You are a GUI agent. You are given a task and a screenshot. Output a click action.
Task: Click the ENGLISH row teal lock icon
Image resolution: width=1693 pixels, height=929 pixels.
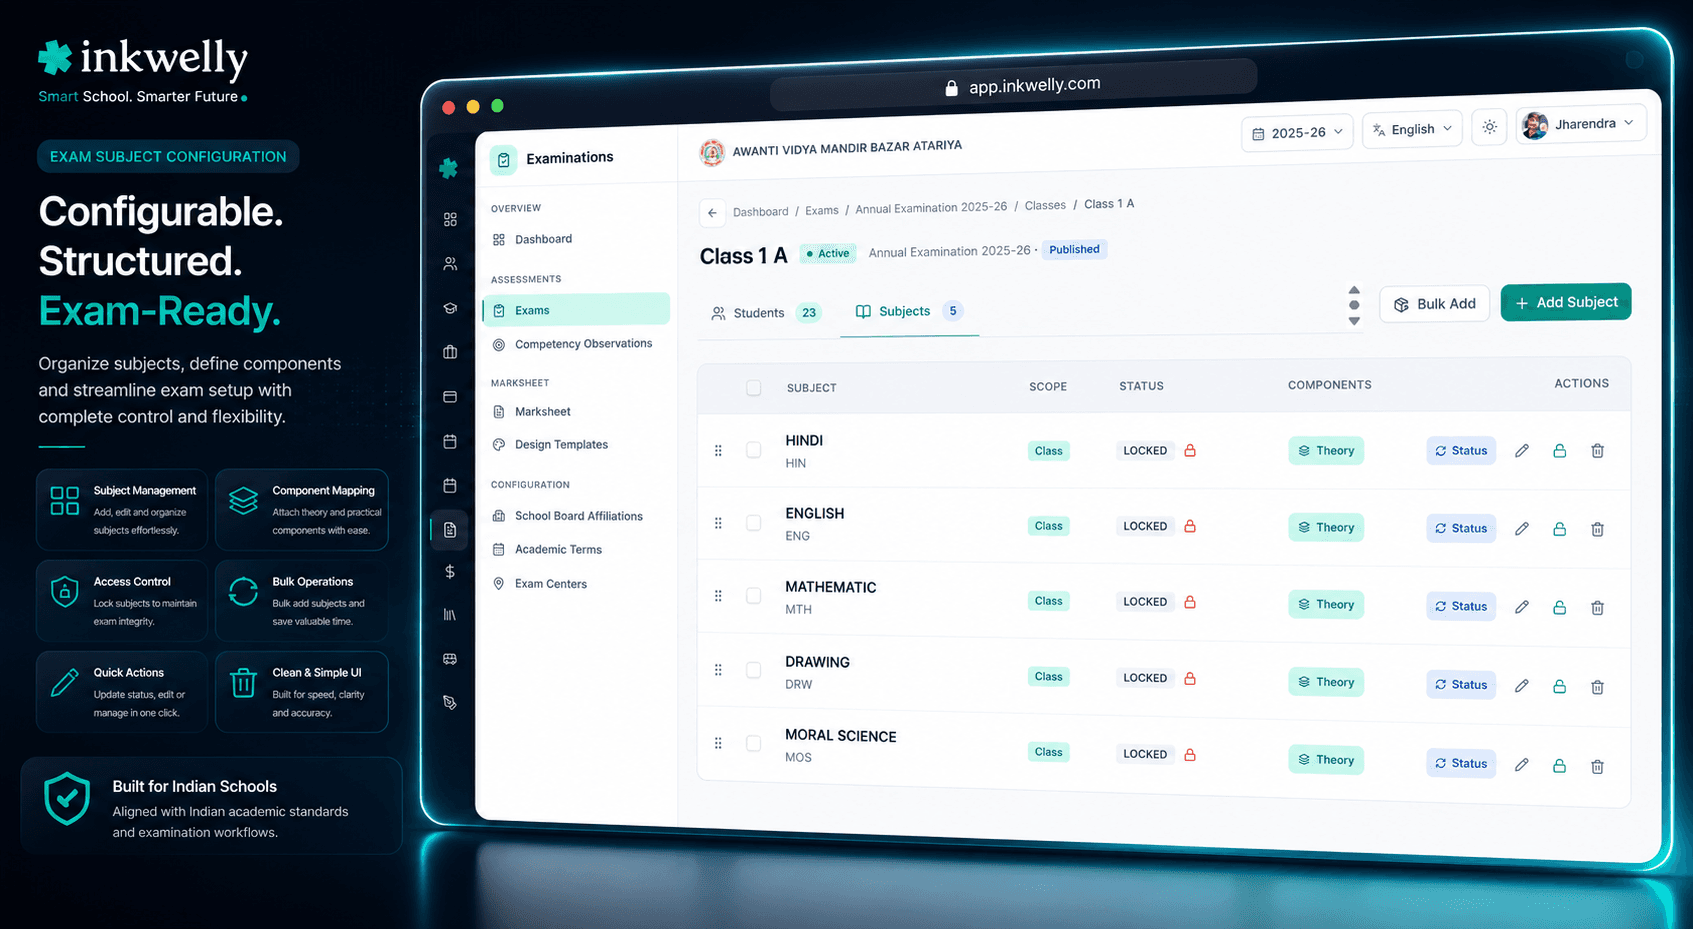click(x=1559, y=528)
